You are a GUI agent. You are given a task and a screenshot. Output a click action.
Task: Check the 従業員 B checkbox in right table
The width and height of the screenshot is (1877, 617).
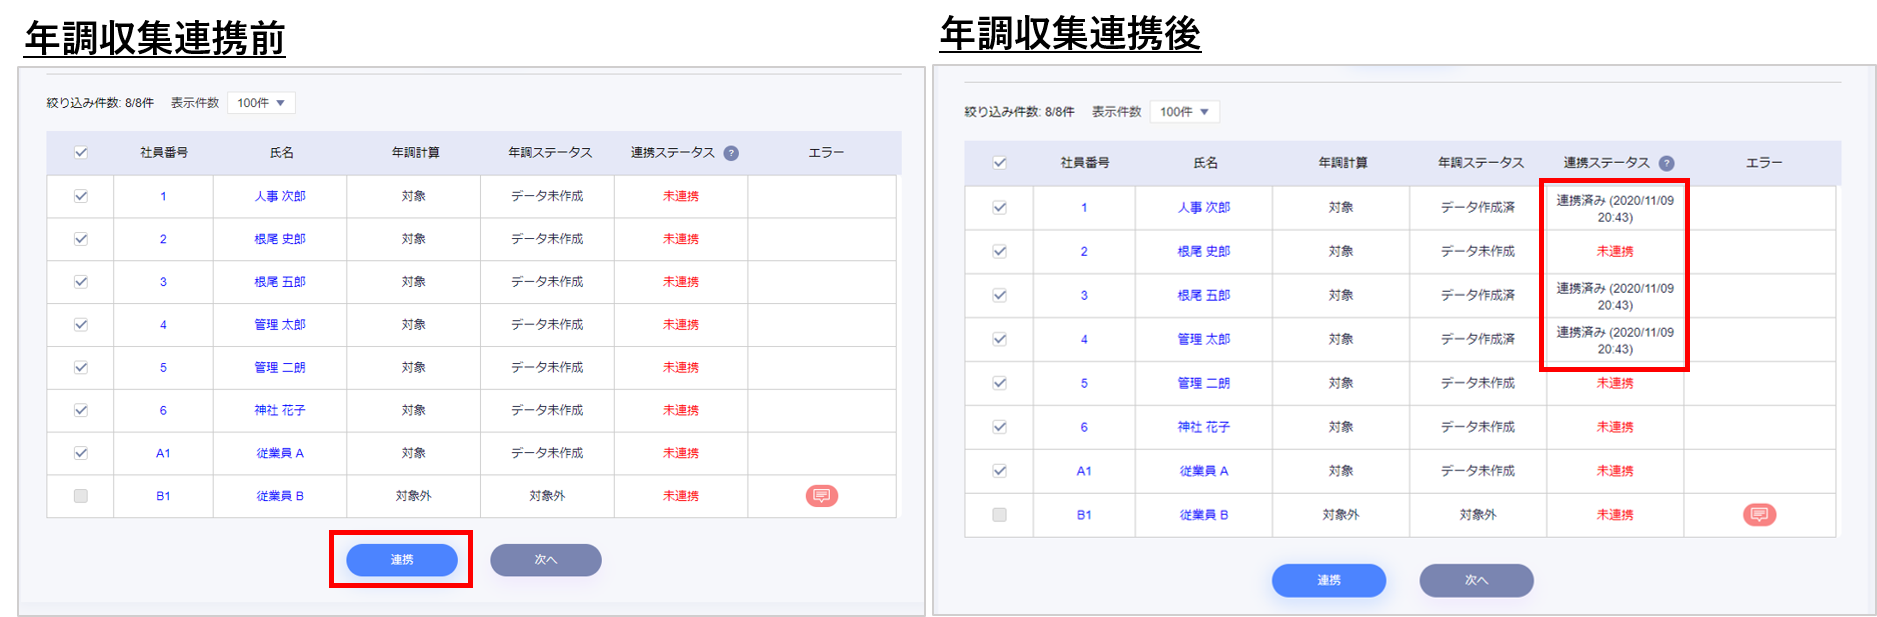coord(999,515)
